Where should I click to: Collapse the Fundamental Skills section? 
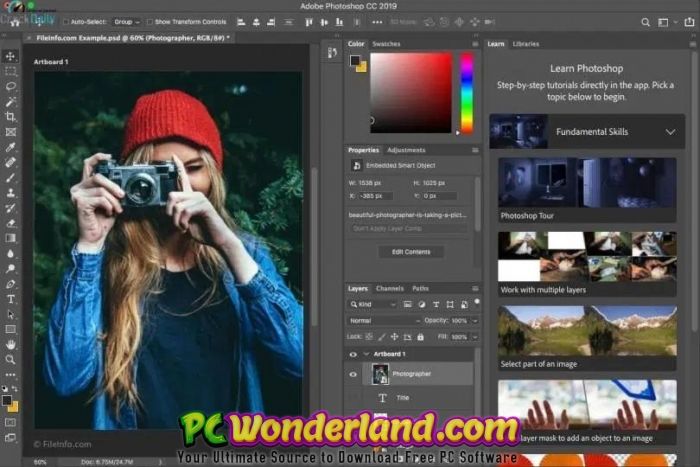click(670, 132)
